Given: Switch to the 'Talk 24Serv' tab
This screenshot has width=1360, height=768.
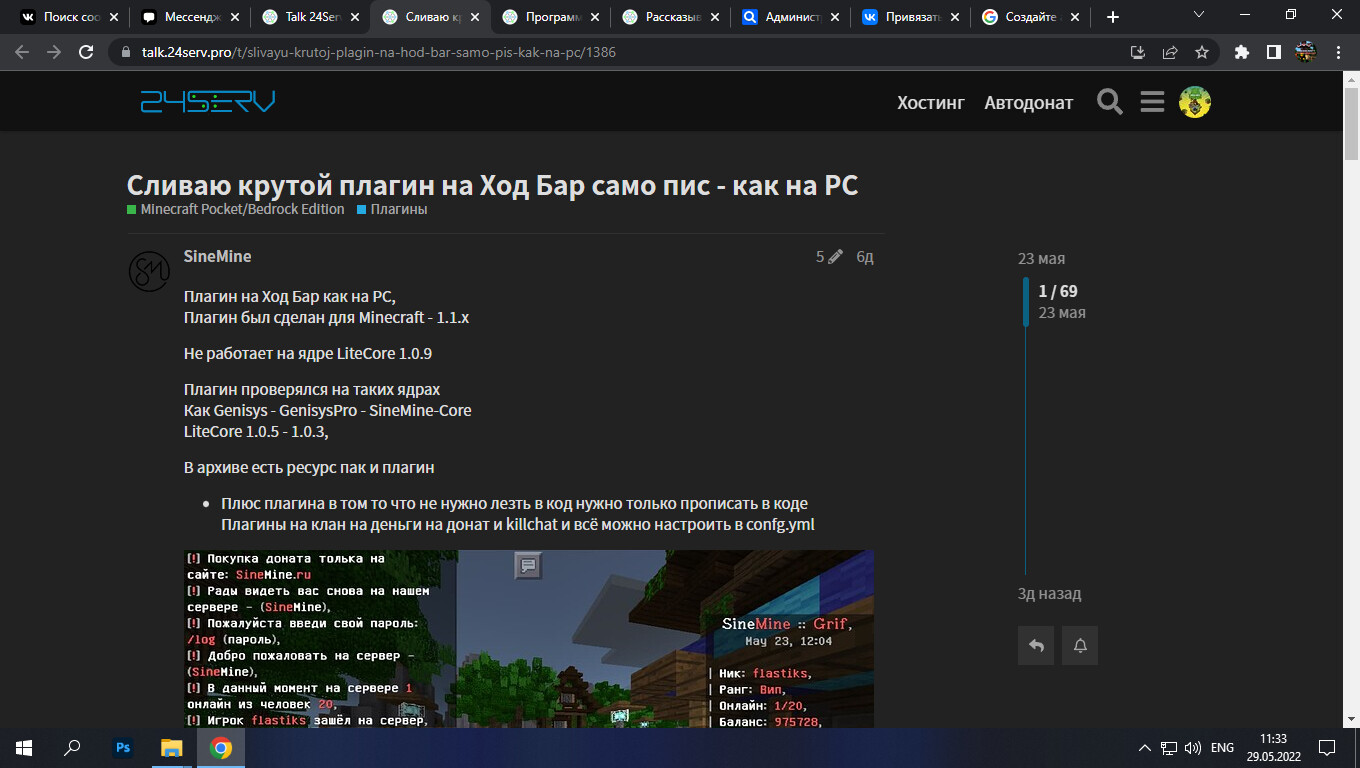Looking at the screenshot, I should click(x=310, y=17).
